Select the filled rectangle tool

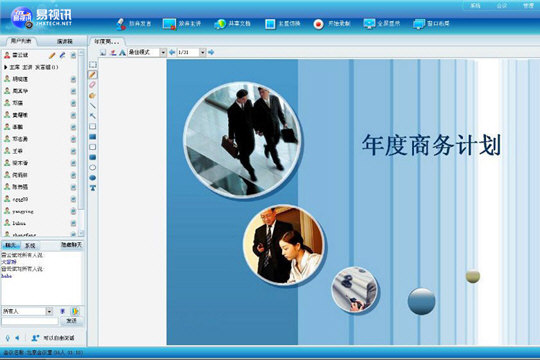point(93,137)
